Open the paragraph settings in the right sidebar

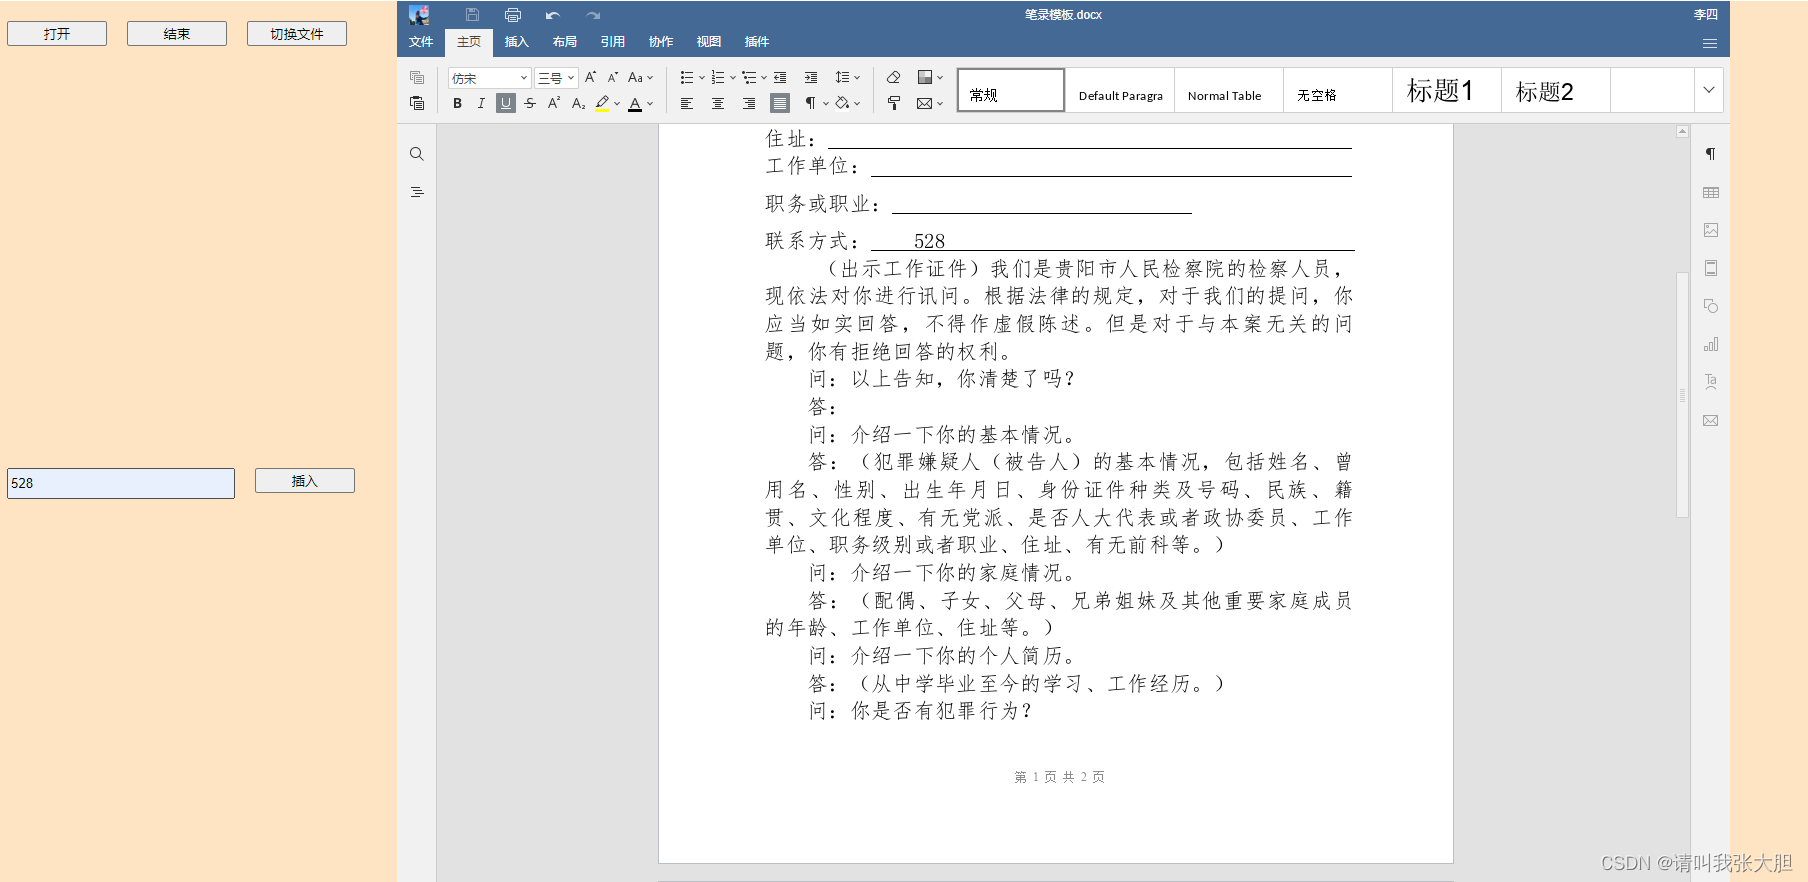(x=1711, y=154)
